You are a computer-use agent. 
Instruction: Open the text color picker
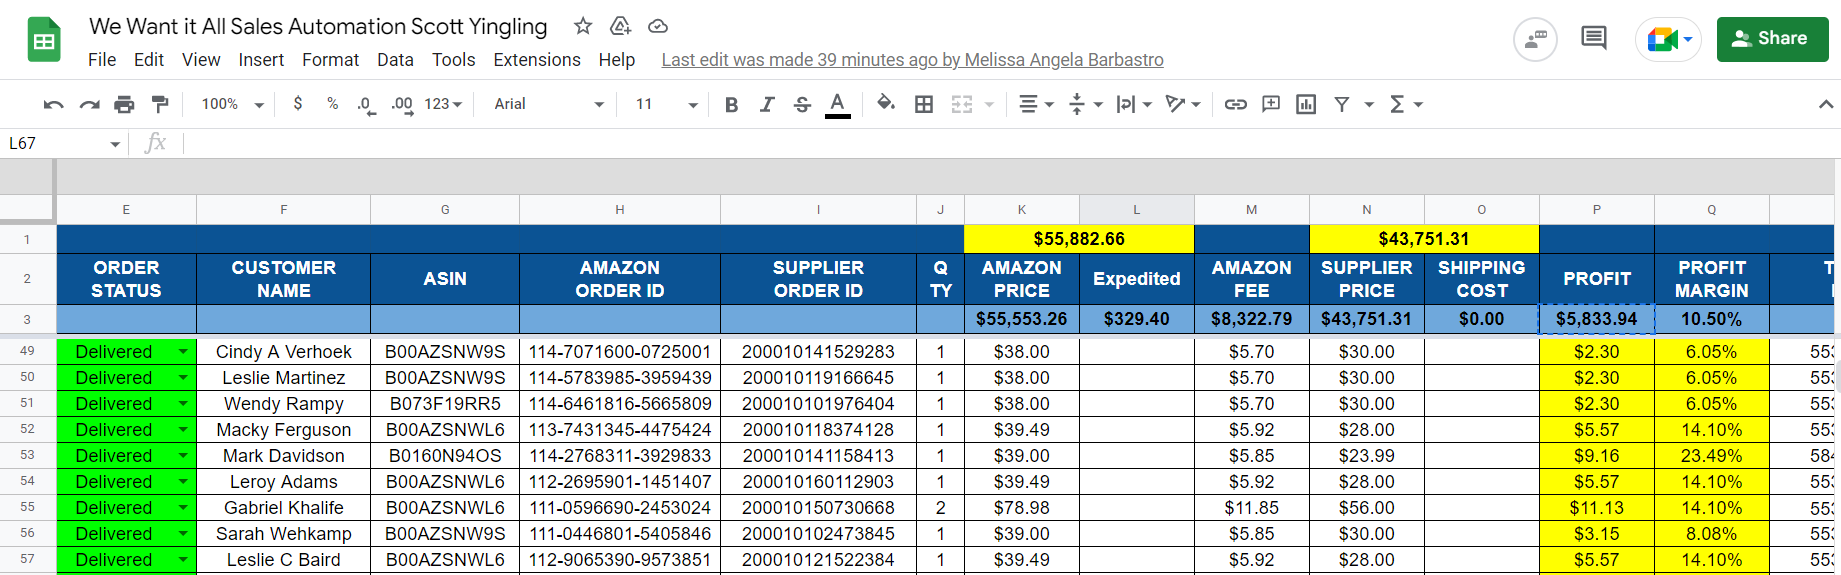[x=838, y=104]
